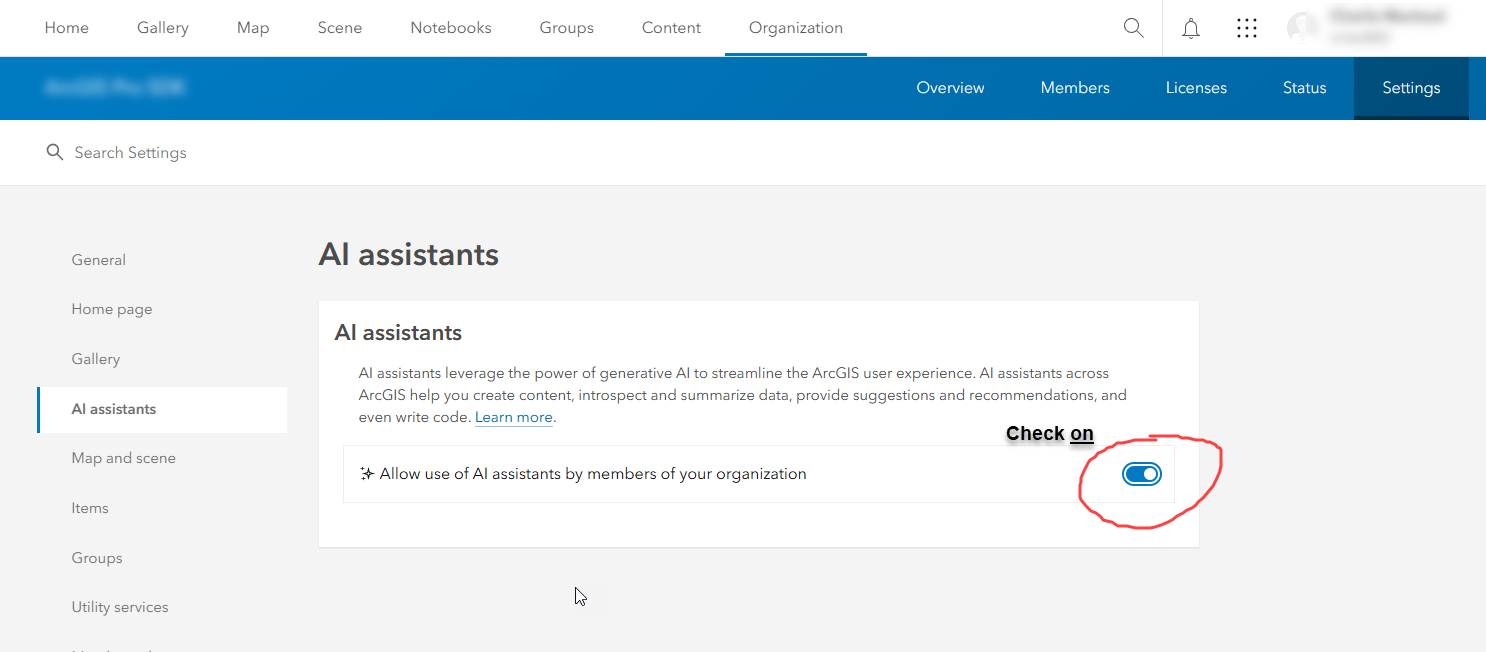1486x652 pixels.
Task: Open the Learn more link
Action: [x=513, y=417]
